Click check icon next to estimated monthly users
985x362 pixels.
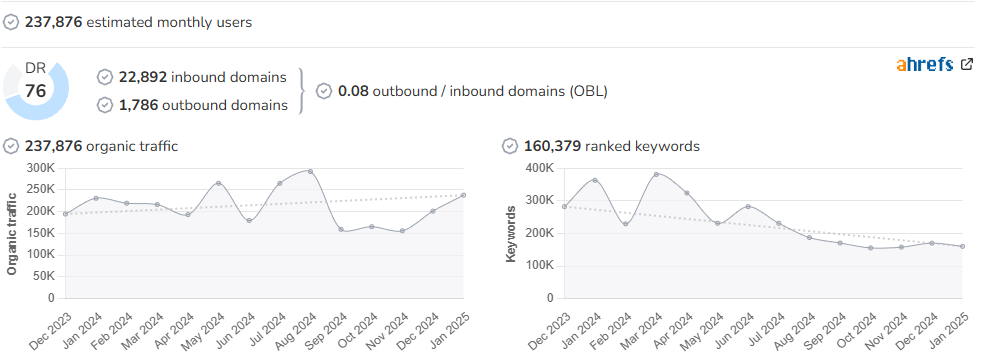point(11,23)
